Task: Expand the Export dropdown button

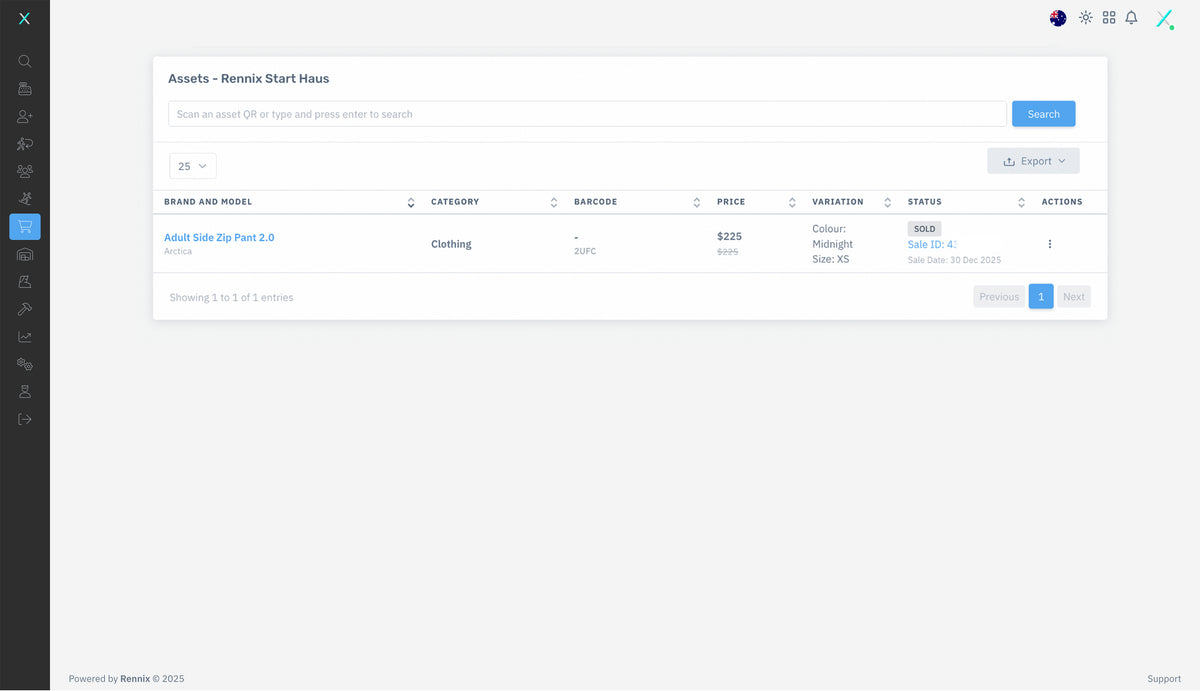Action: point(1033,161)
